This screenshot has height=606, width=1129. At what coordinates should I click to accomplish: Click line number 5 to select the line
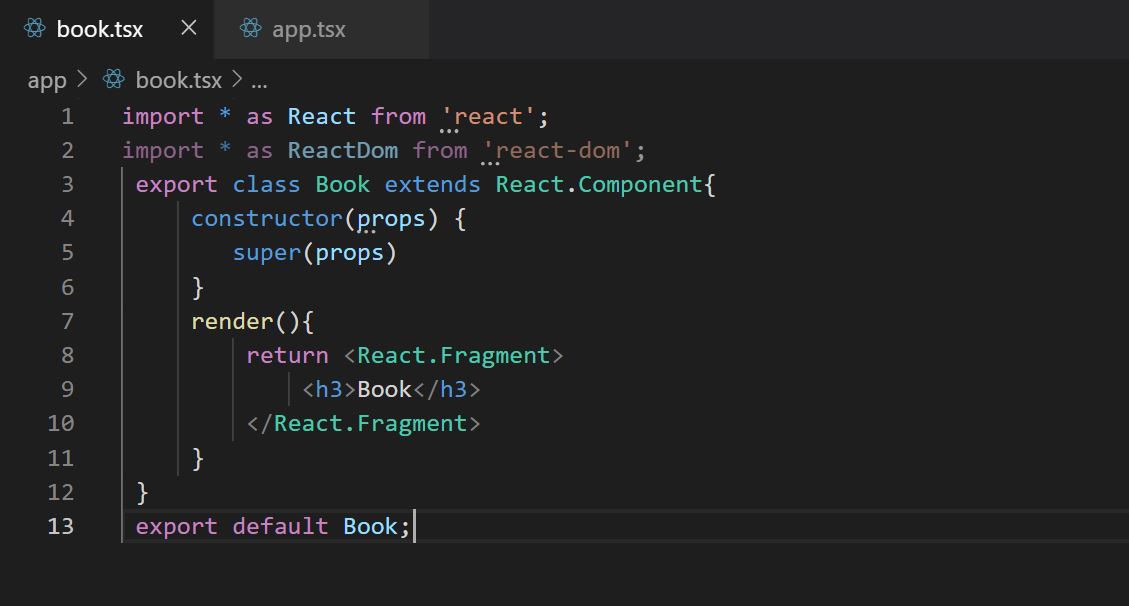[x=67, y=252]
